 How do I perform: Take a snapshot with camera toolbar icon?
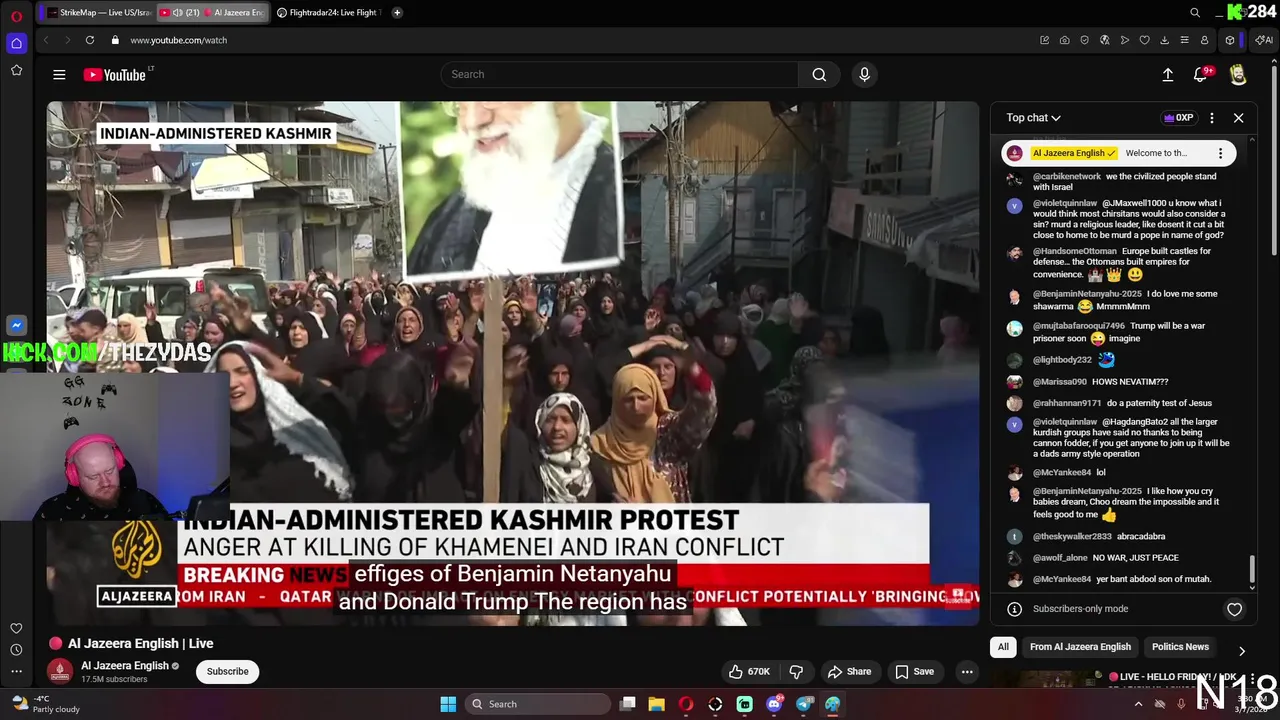(1064, 40)
